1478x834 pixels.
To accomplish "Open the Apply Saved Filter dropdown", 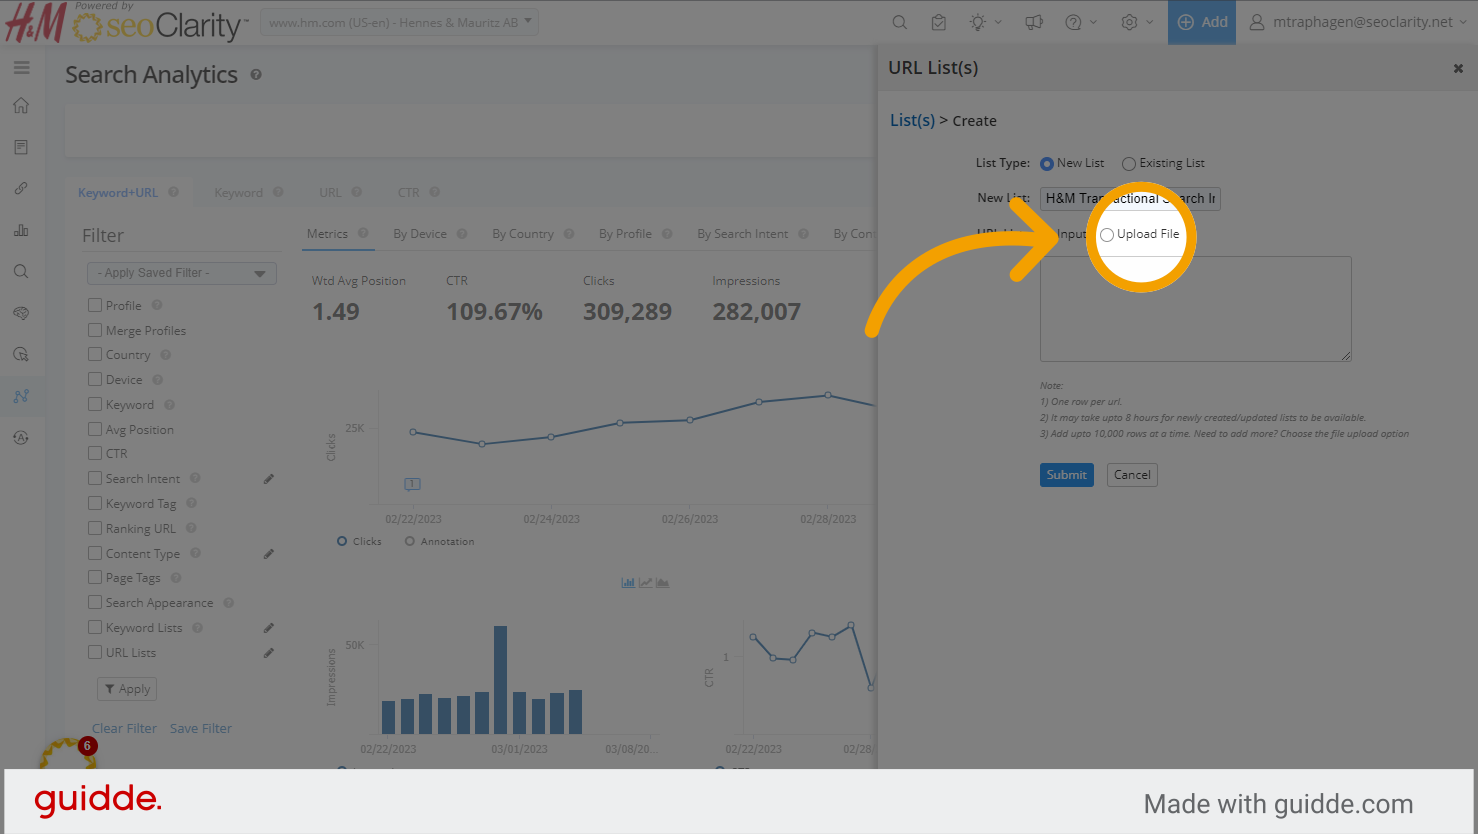I will coord(182,273).
